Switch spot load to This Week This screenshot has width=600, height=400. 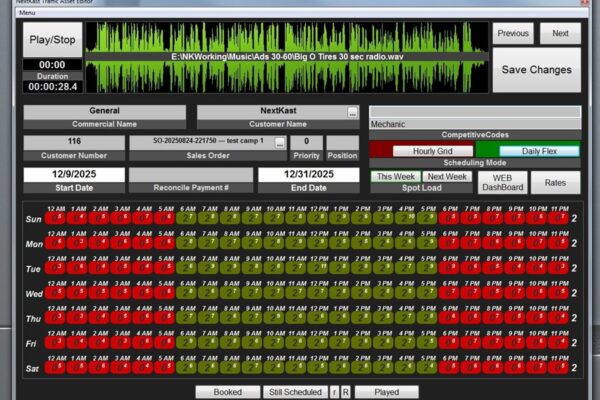pyautogui.click(x=394, y=177)
